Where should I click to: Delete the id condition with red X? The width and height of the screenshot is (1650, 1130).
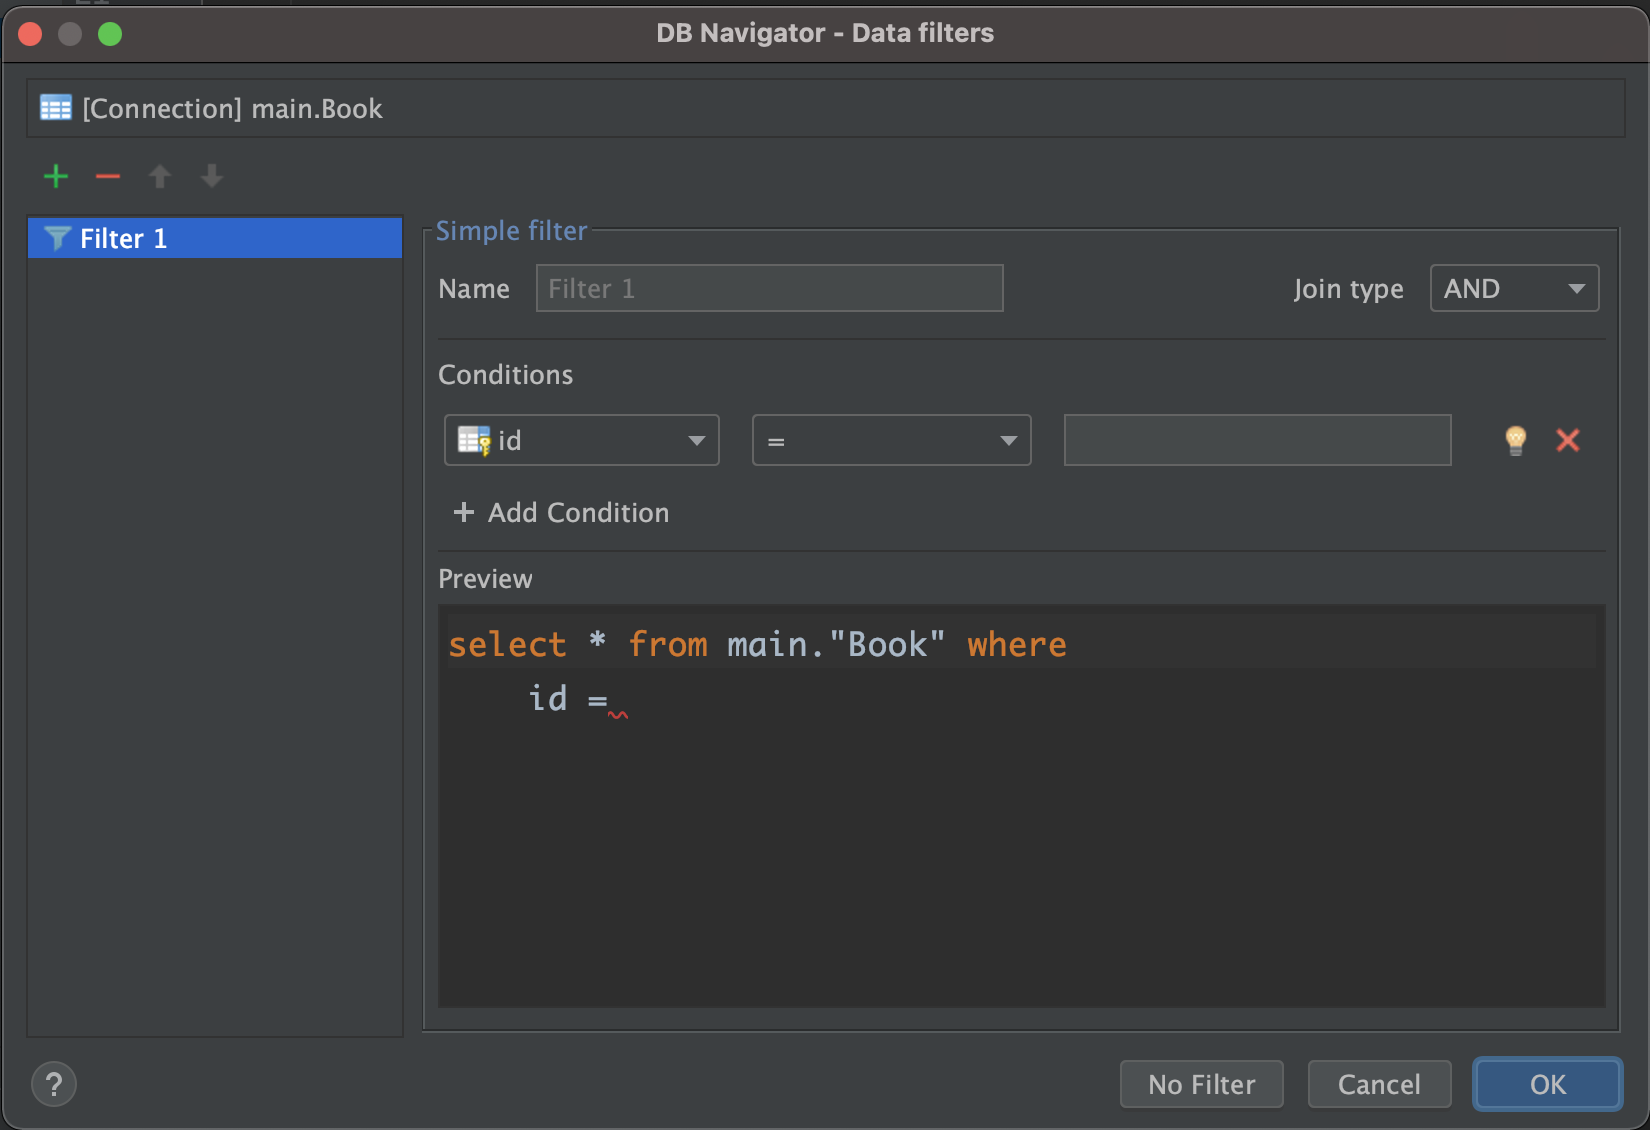[x=1568, y=440]
